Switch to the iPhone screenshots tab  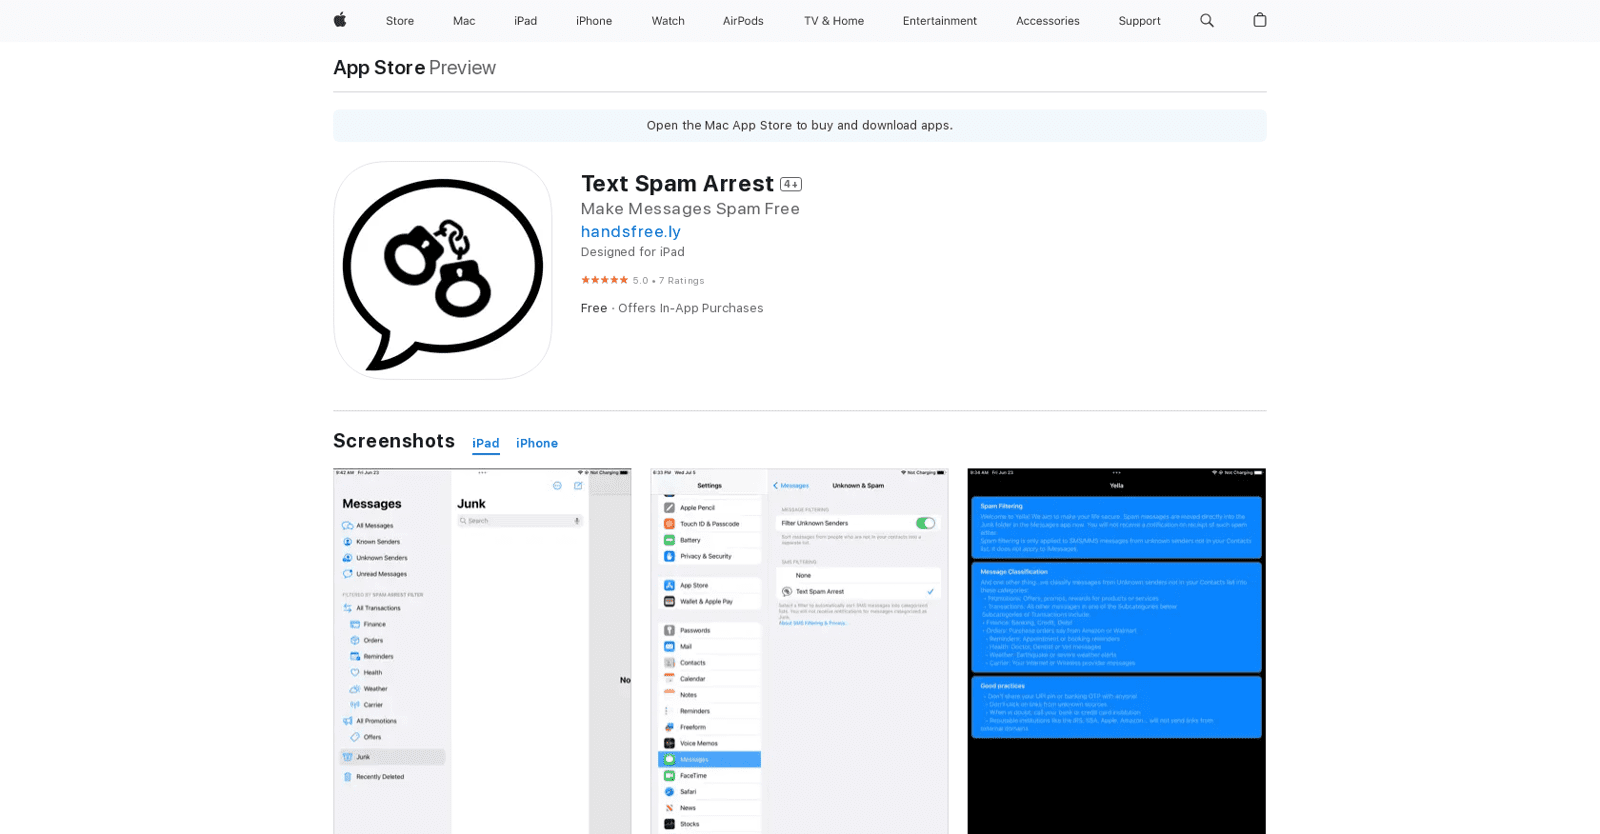coord(537,443)
